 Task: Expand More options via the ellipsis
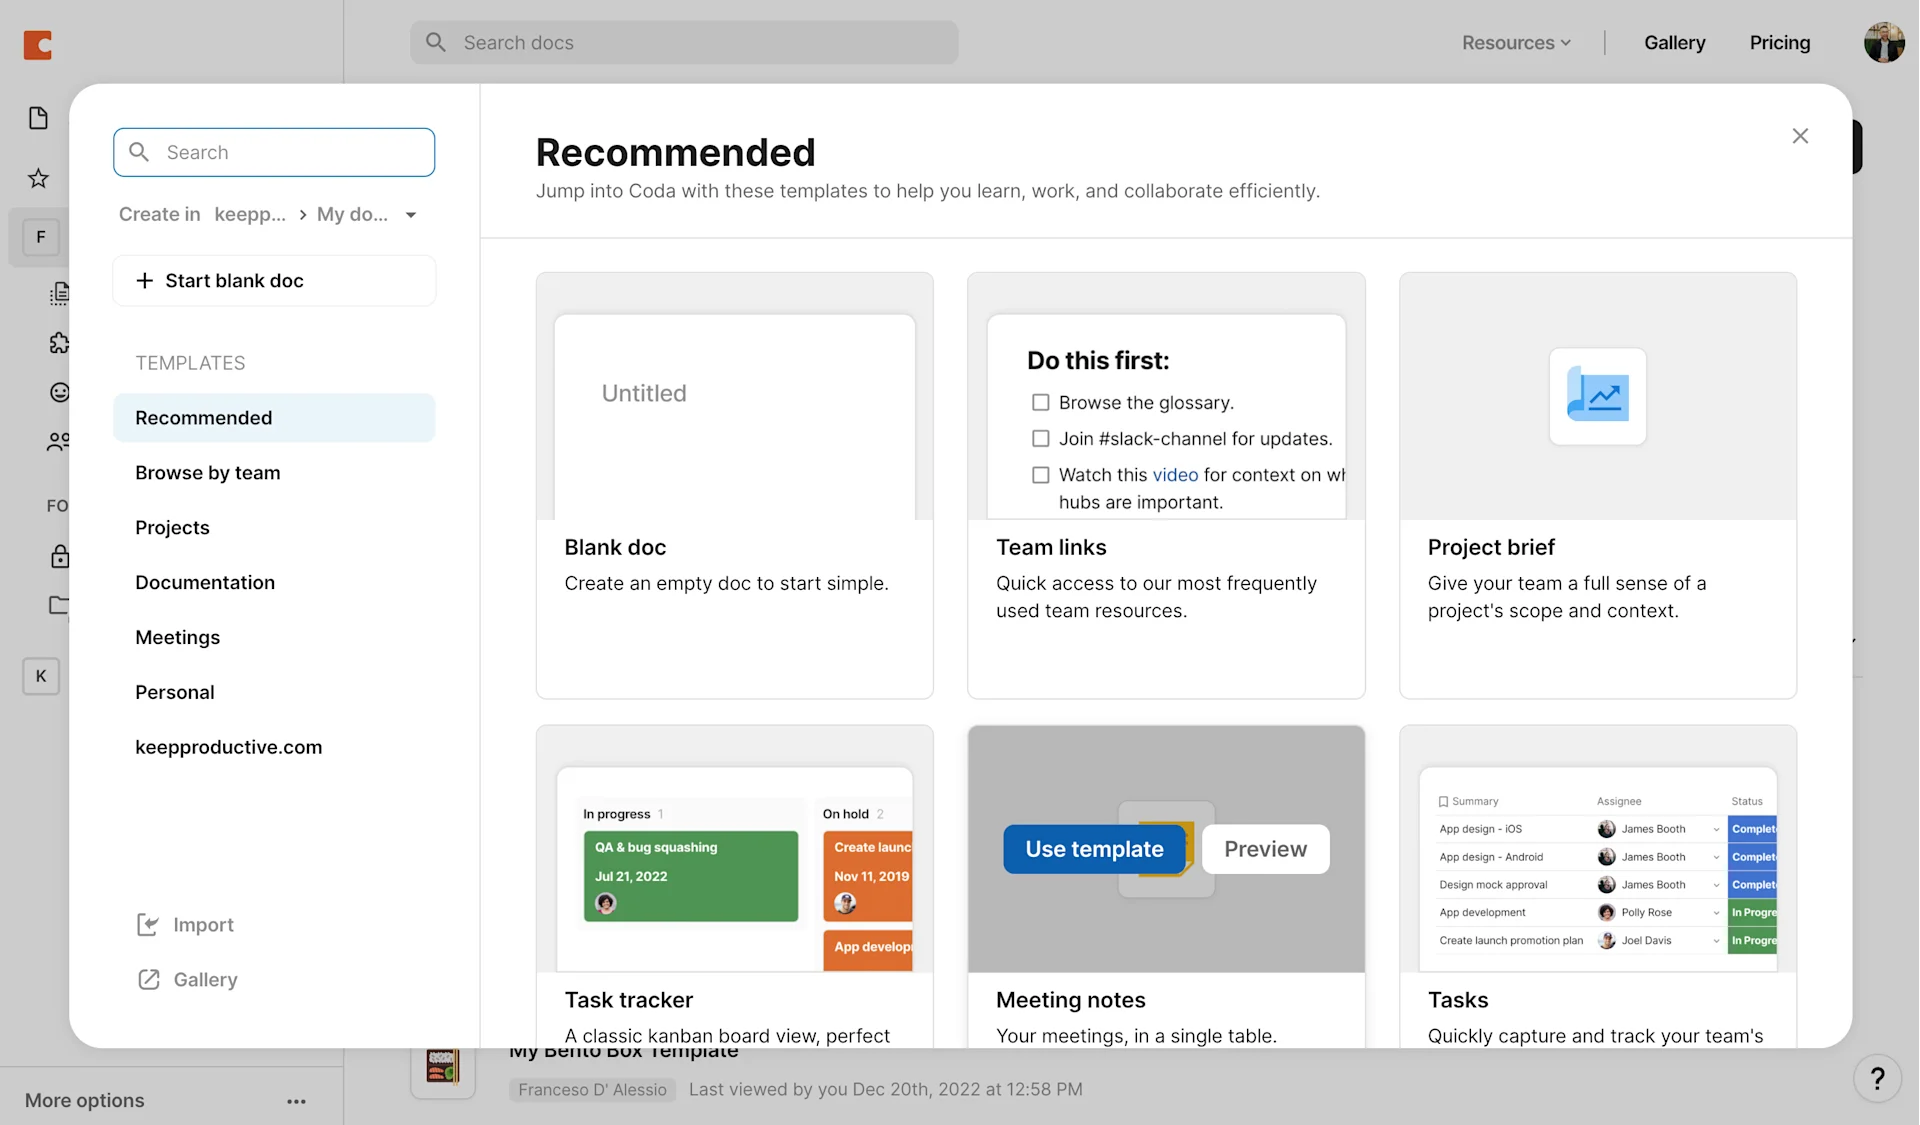point(295,1101)
